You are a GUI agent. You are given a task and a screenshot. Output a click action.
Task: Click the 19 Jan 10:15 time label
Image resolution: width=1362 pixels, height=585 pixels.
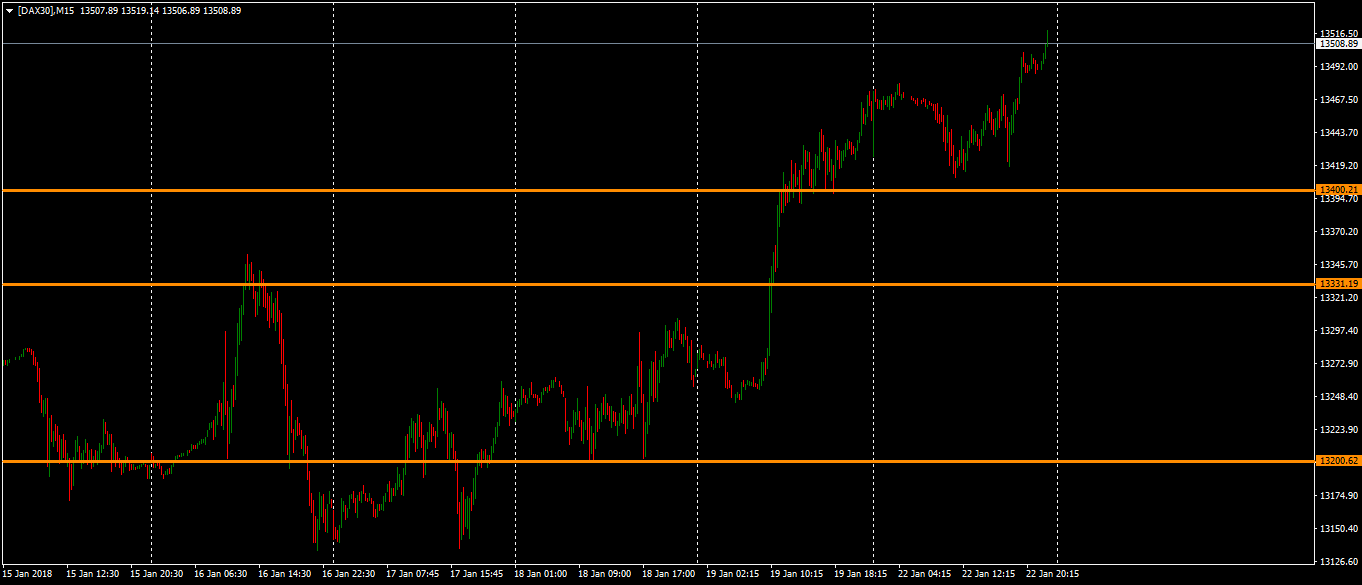click(797, 574)
